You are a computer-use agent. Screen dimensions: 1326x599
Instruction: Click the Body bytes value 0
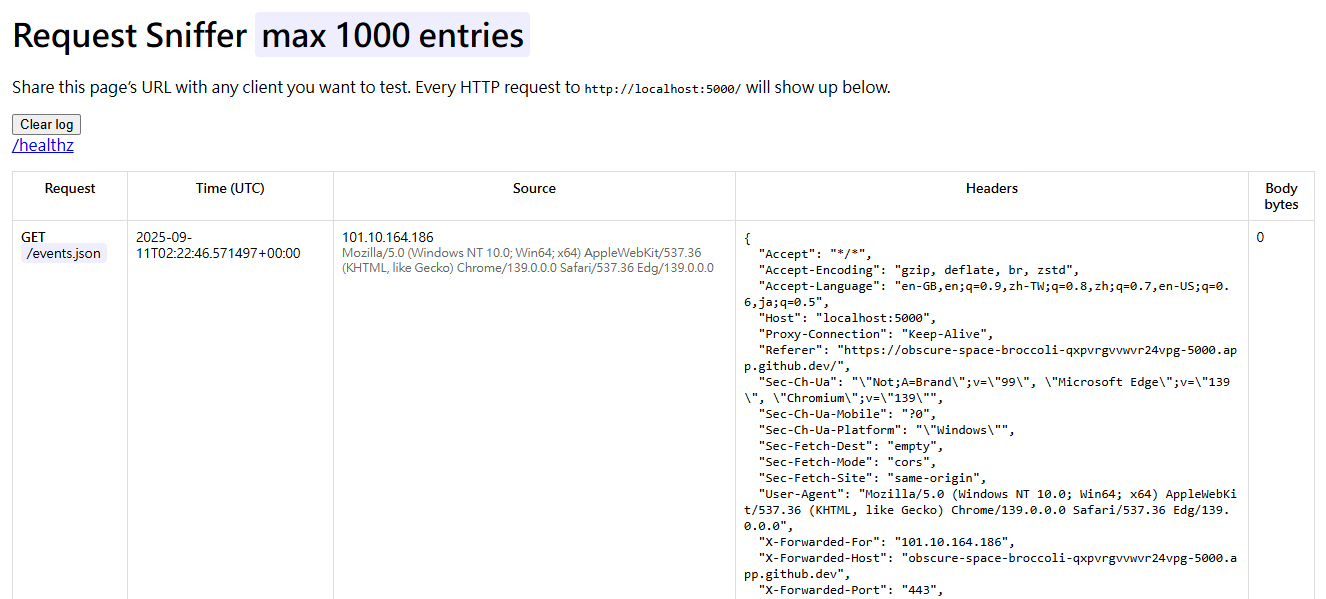1260,237
